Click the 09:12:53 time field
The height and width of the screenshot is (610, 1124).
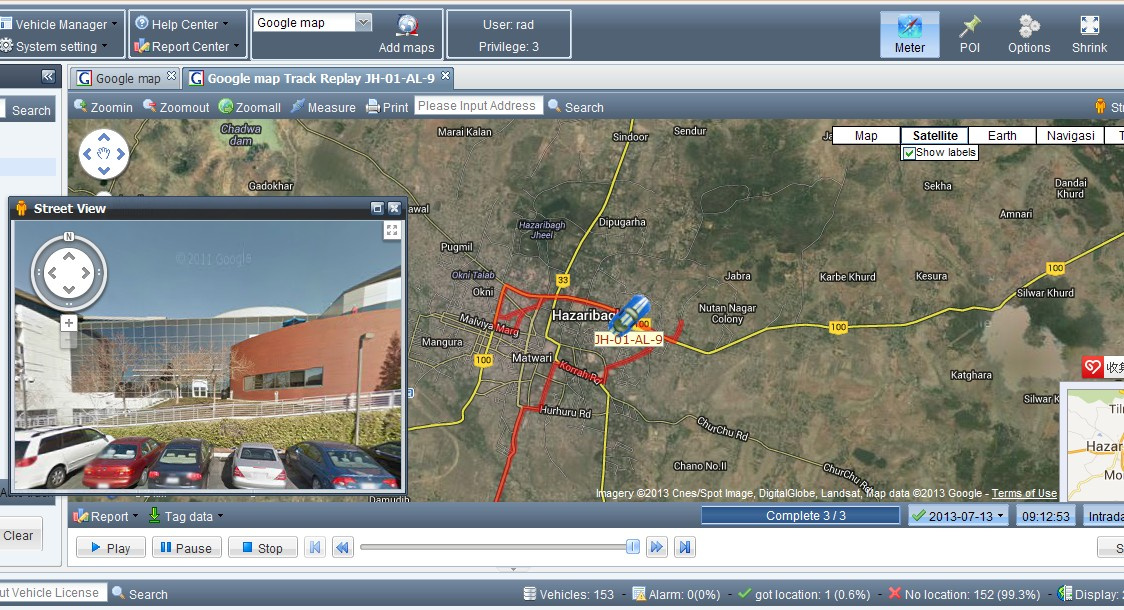click(x=1045, y=516)
